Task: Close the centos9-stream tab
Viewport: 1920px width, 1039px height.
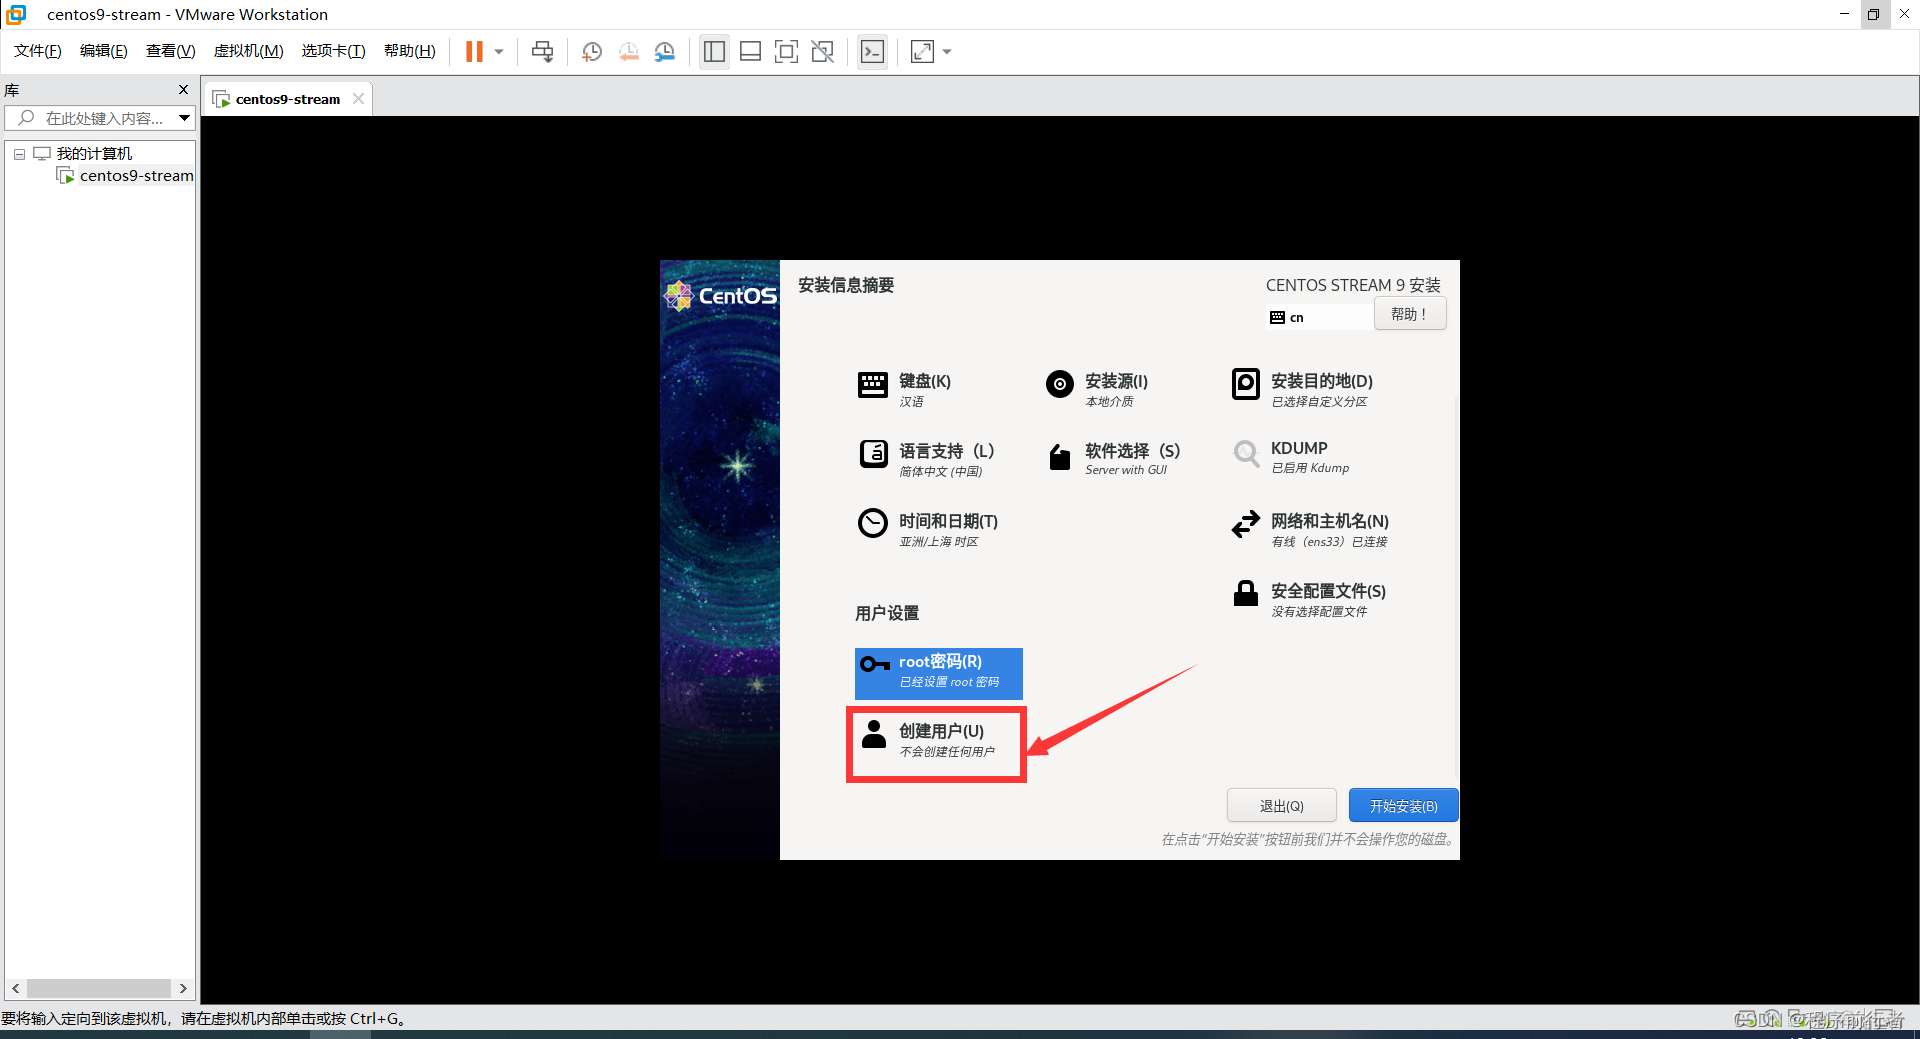Action: tap(358, 98)
